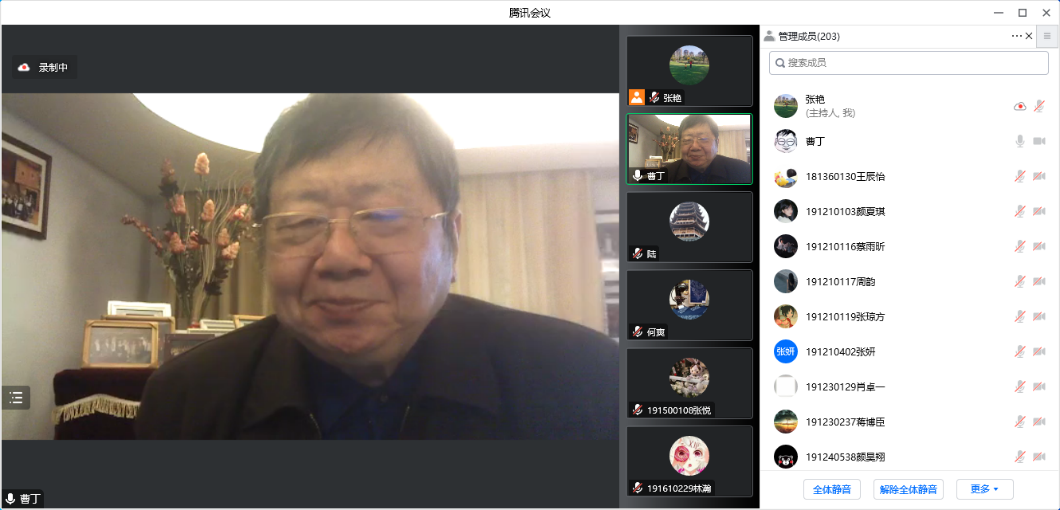Select 191230237蒋博臣 in the member list
The height and width of the screenshot is (510, 1060).
click(x=845, y=422)
